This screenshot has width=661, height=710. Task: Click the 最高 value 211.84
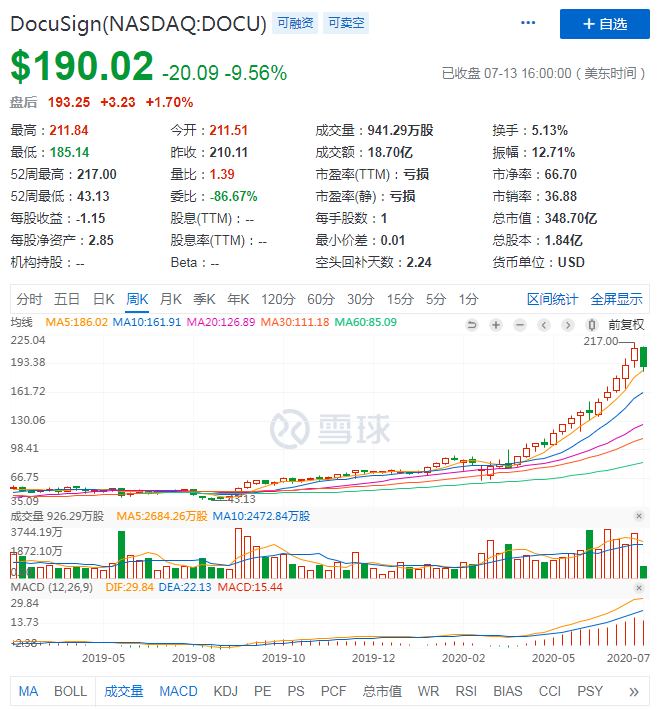click(69, 130)
